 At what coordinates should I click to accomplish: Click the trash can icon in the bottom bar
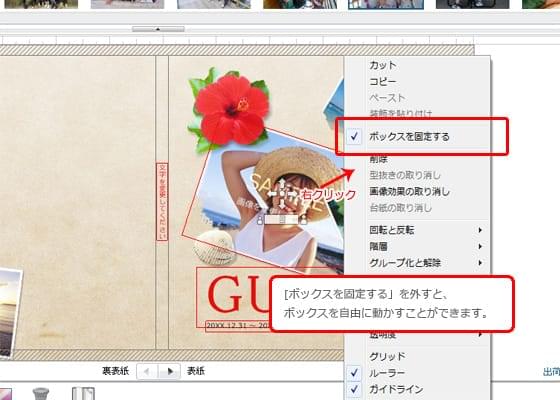point(41,394)
